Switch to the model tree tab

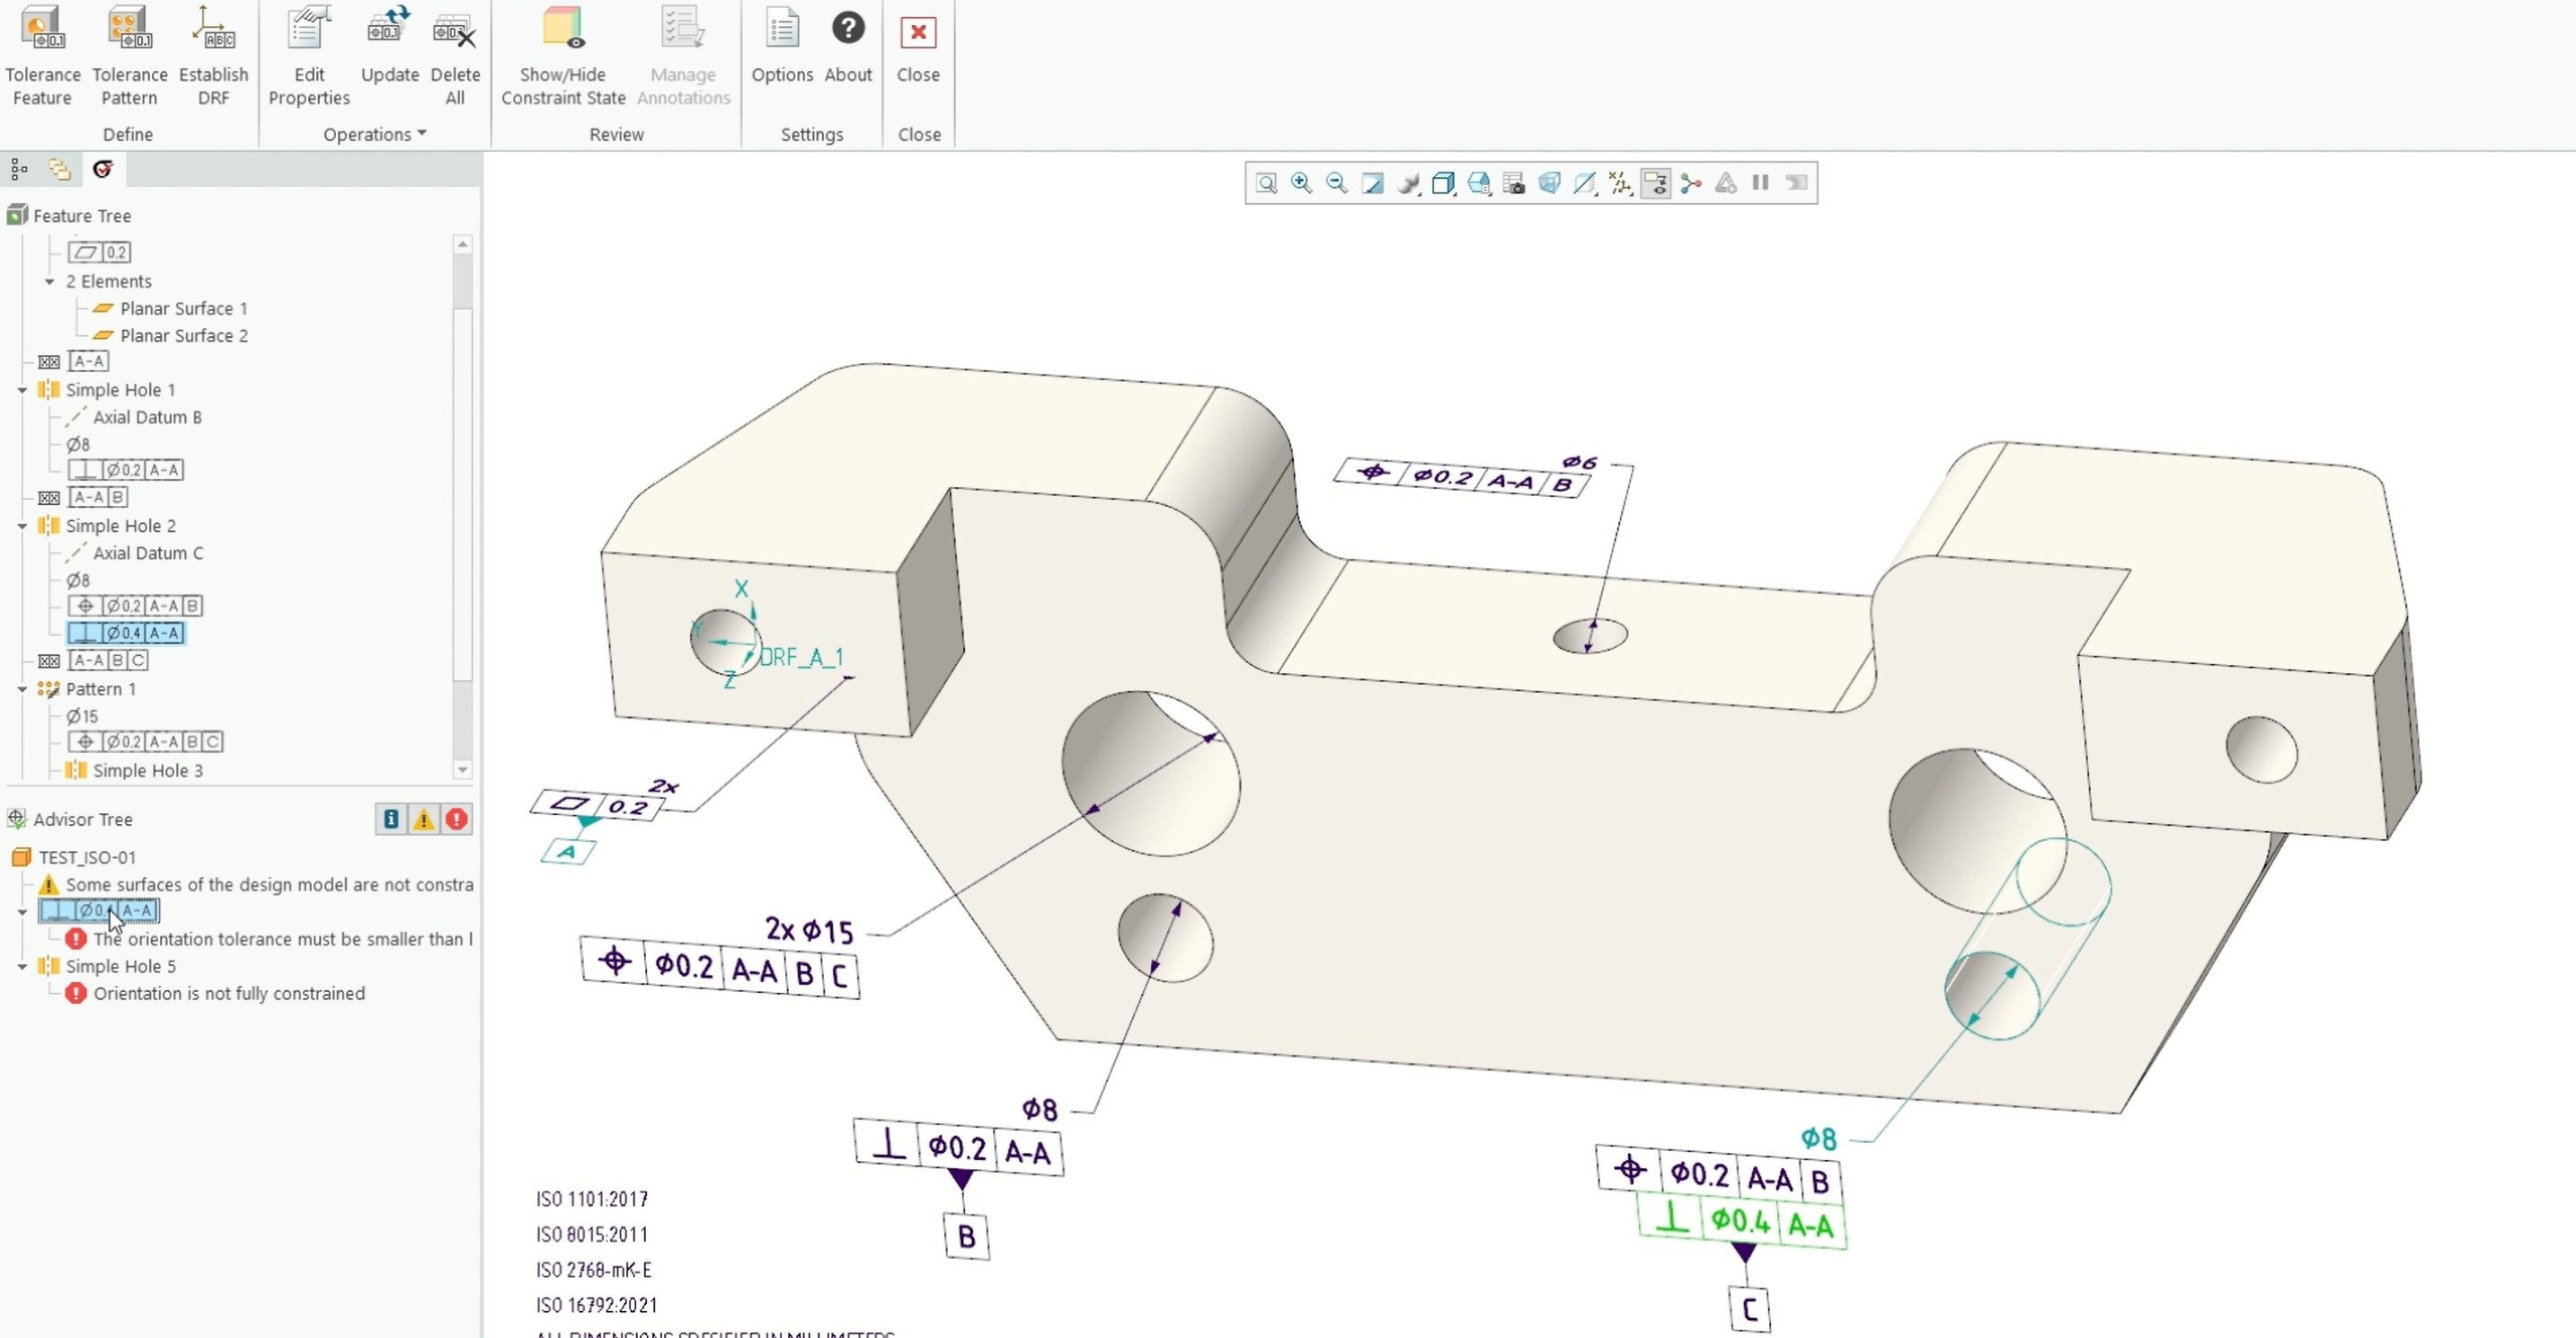click(18, 169)
